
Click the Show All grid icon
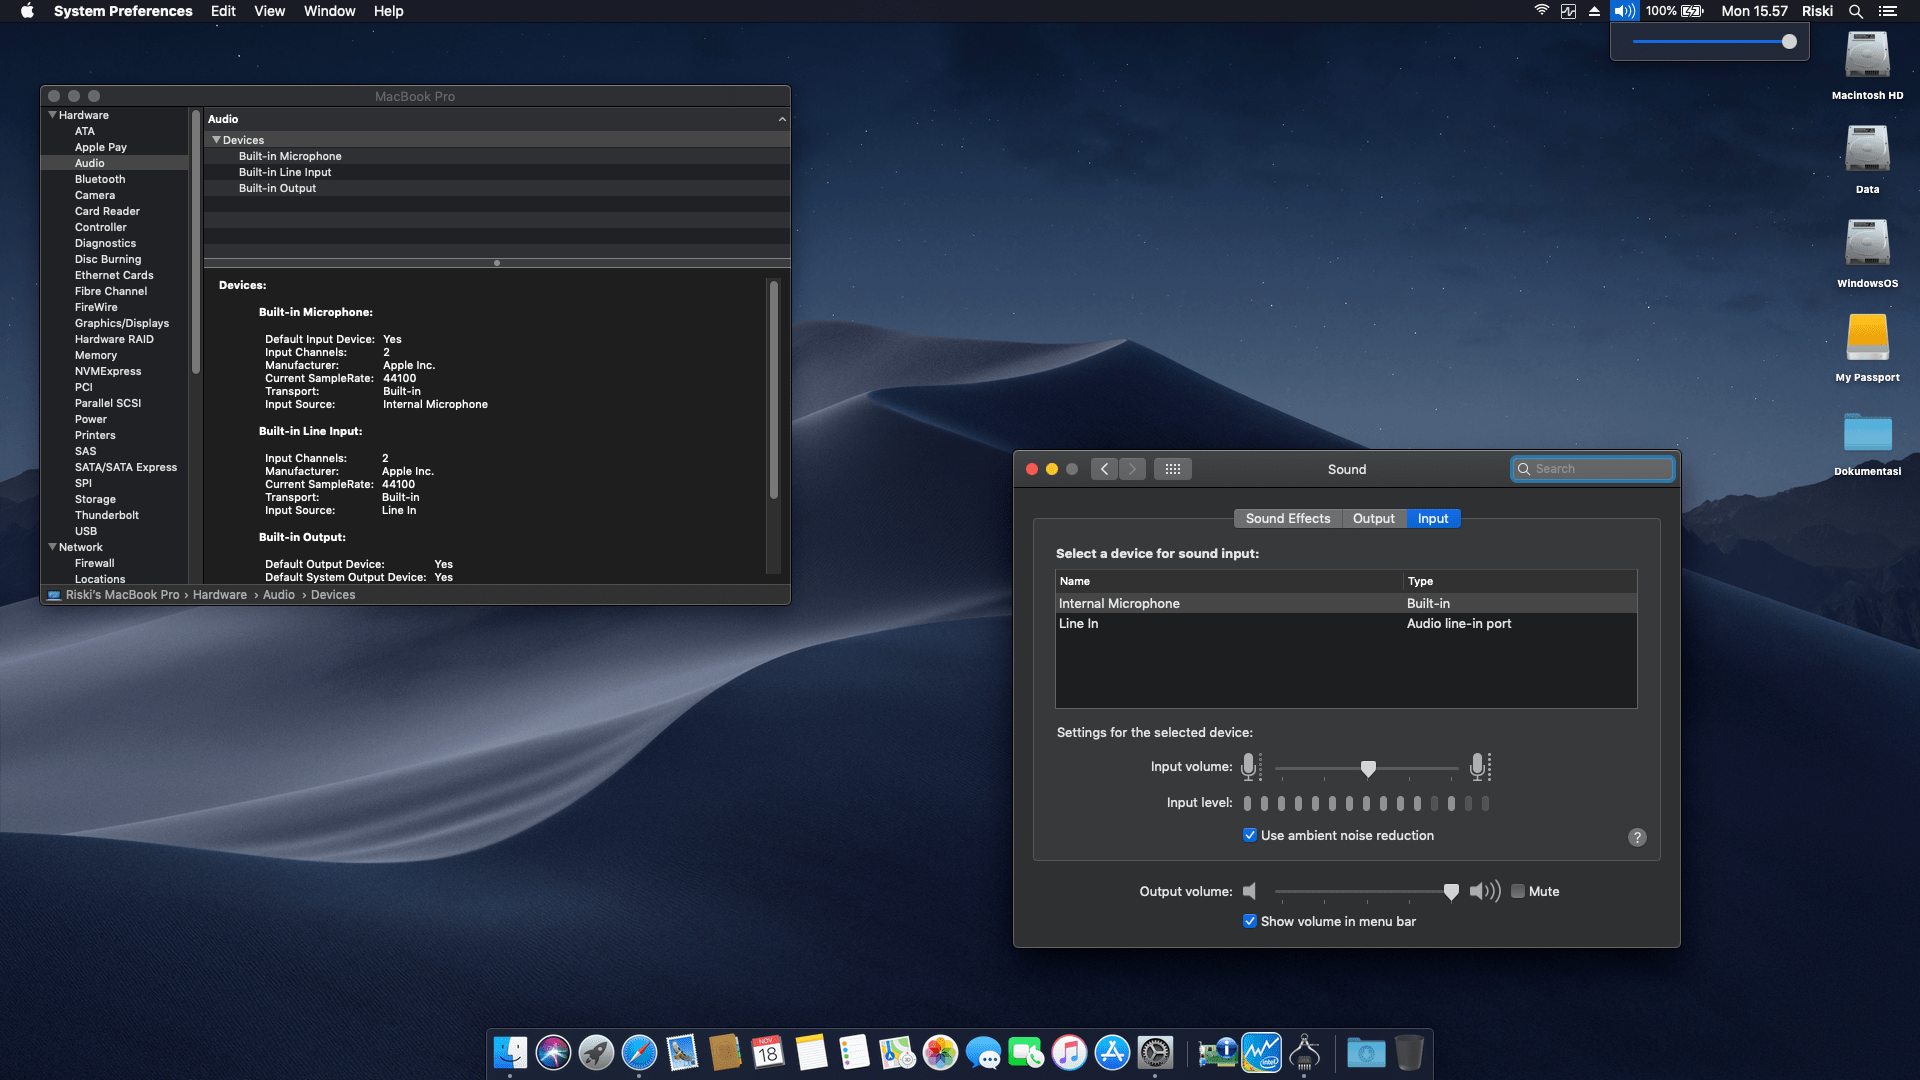(x=1172, y=469)
